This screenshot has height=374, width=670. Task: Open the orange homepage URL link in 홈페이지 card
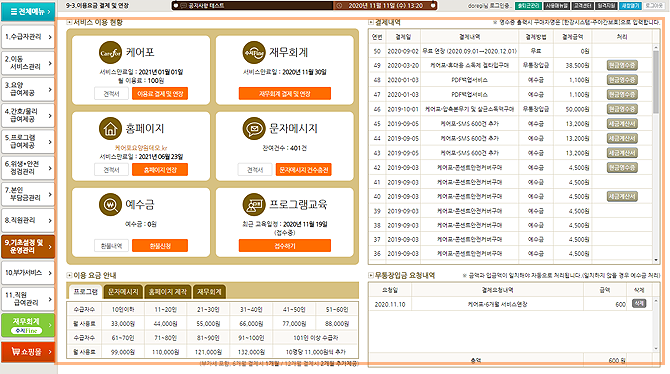point(141,148)
